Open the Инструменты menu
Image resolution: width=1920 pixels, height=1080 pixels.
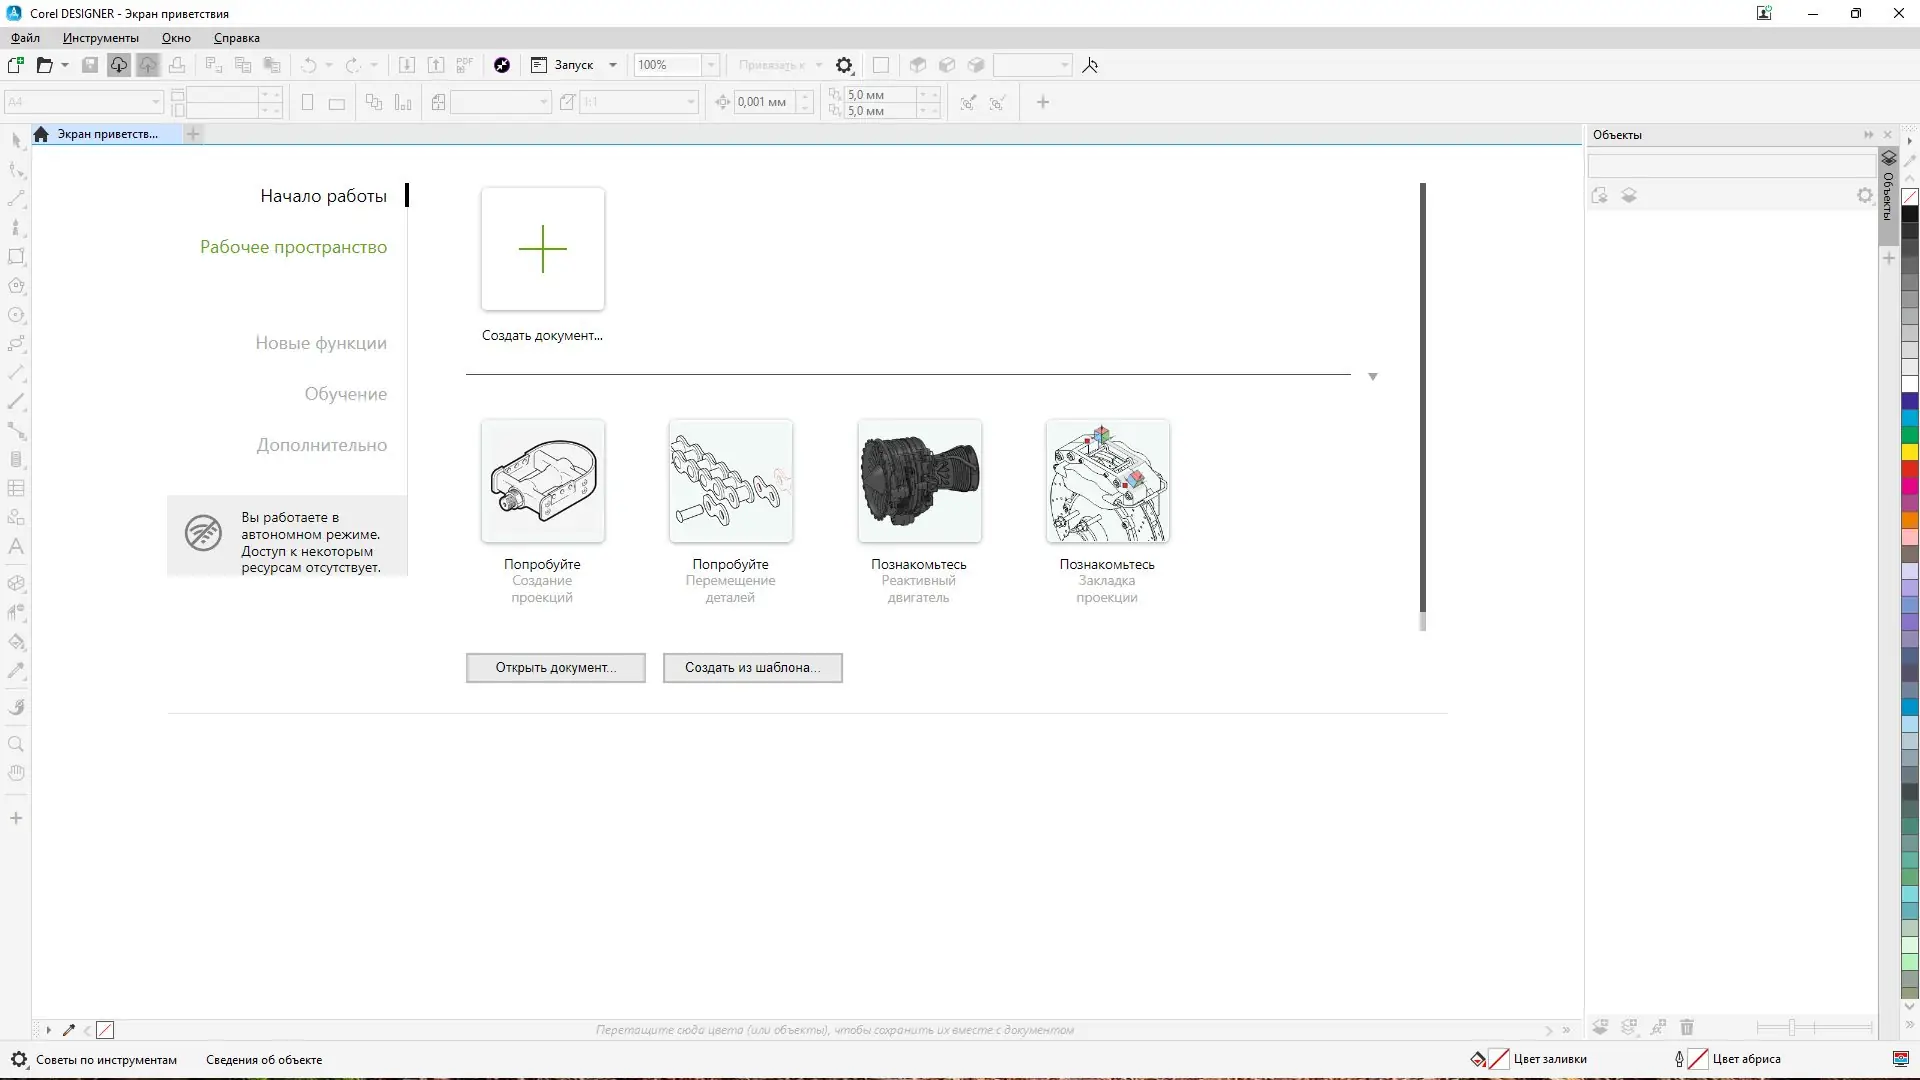coord(100,38)
